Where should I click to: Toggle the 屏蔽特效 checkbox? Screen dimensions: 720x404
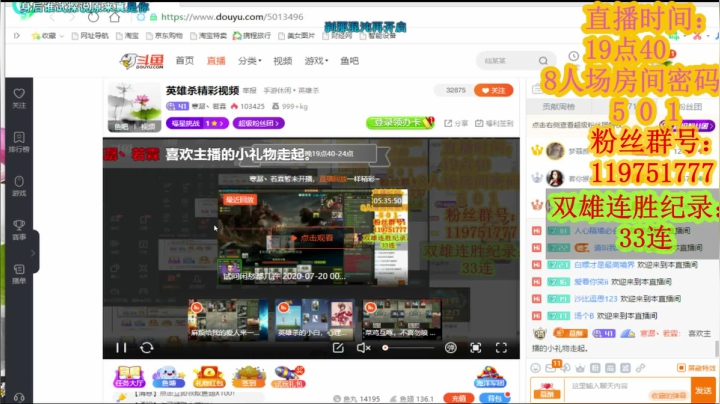click(x=681, y=368)
